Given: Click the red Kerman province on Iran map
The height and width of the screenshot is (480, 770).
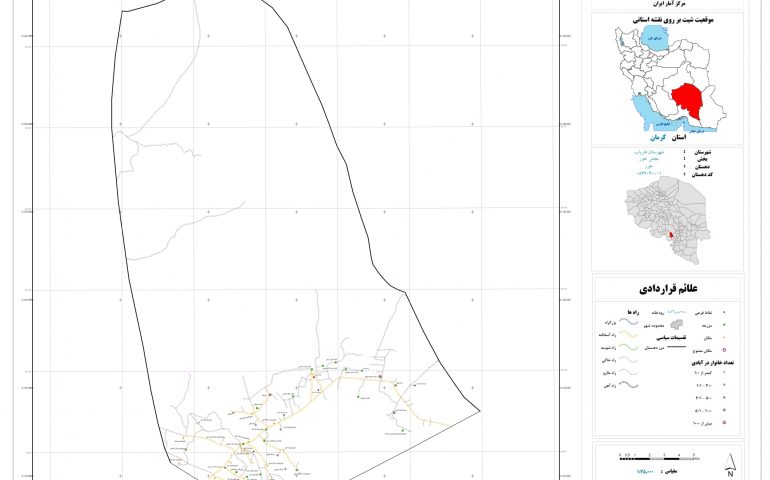Looking at the screenshot, I should 686,98.
